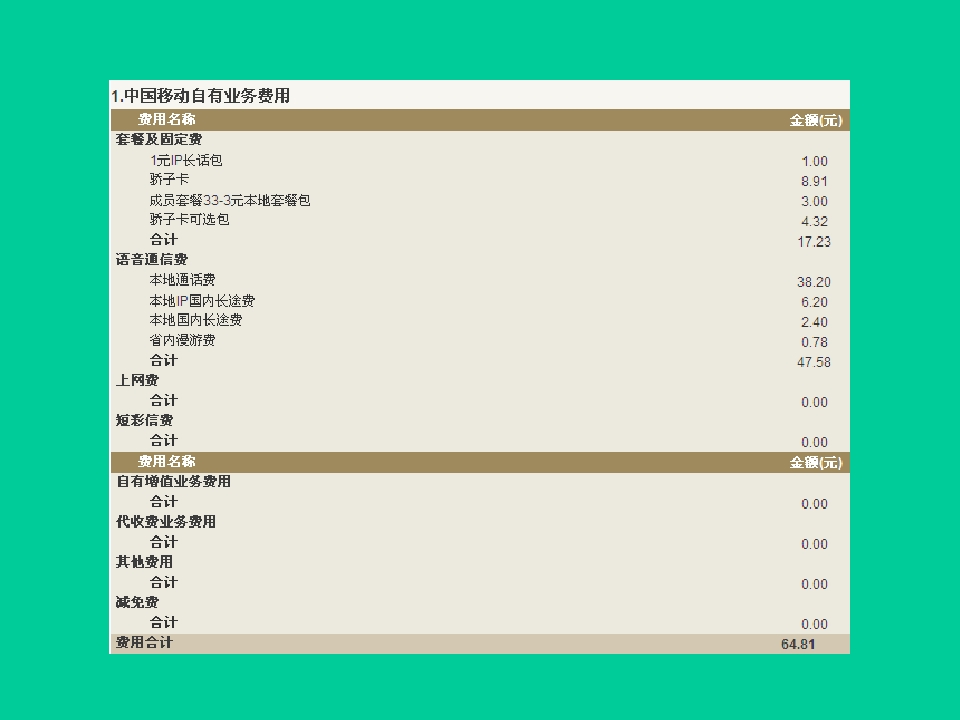
Task: Select the 3.00 amount value
Action: click(814, 201)
